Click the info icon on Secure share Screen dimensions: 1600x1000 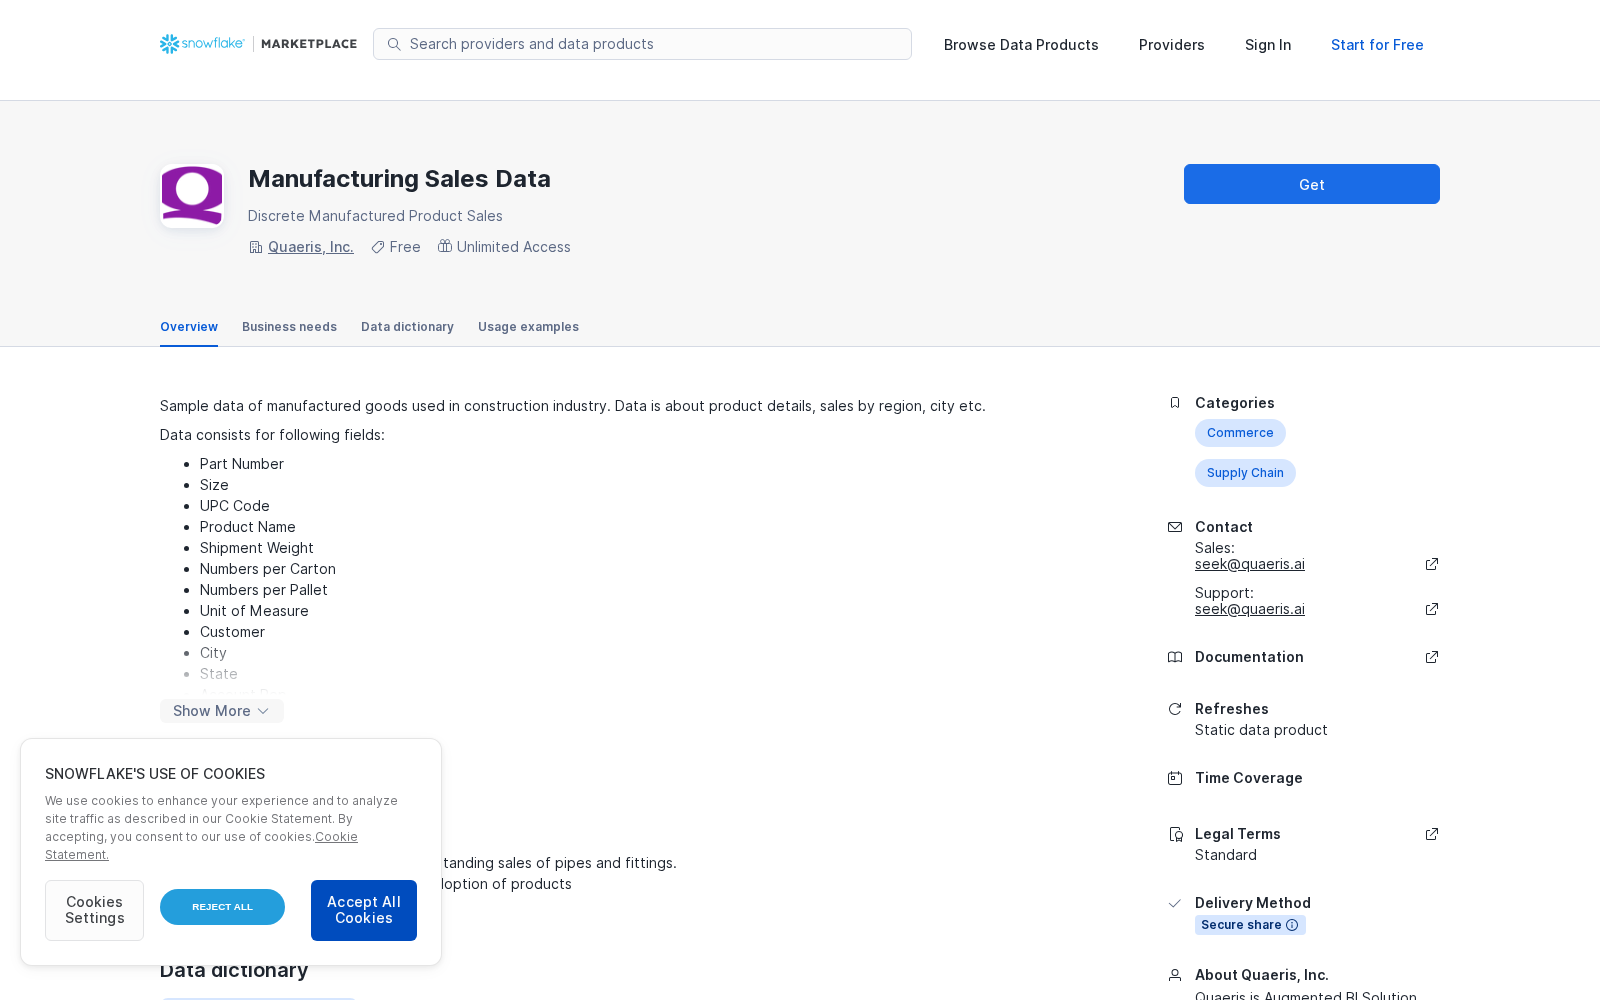(1292, 925)
